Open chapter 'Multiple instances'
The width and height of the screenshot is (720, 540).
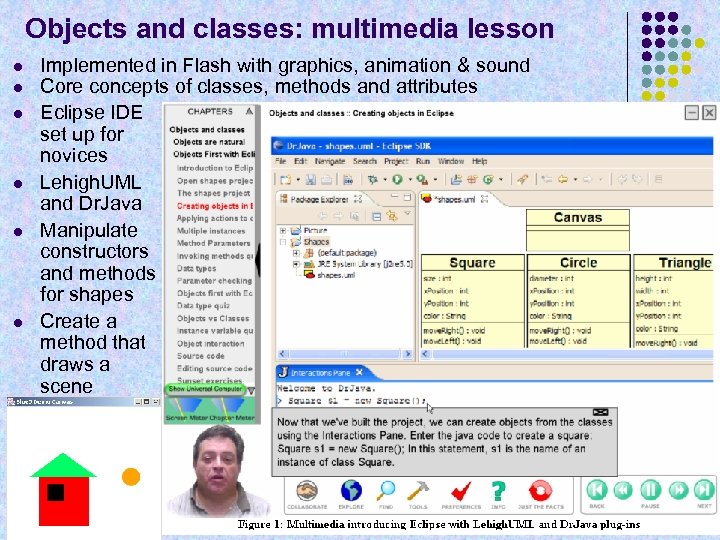tap(211, 231)
